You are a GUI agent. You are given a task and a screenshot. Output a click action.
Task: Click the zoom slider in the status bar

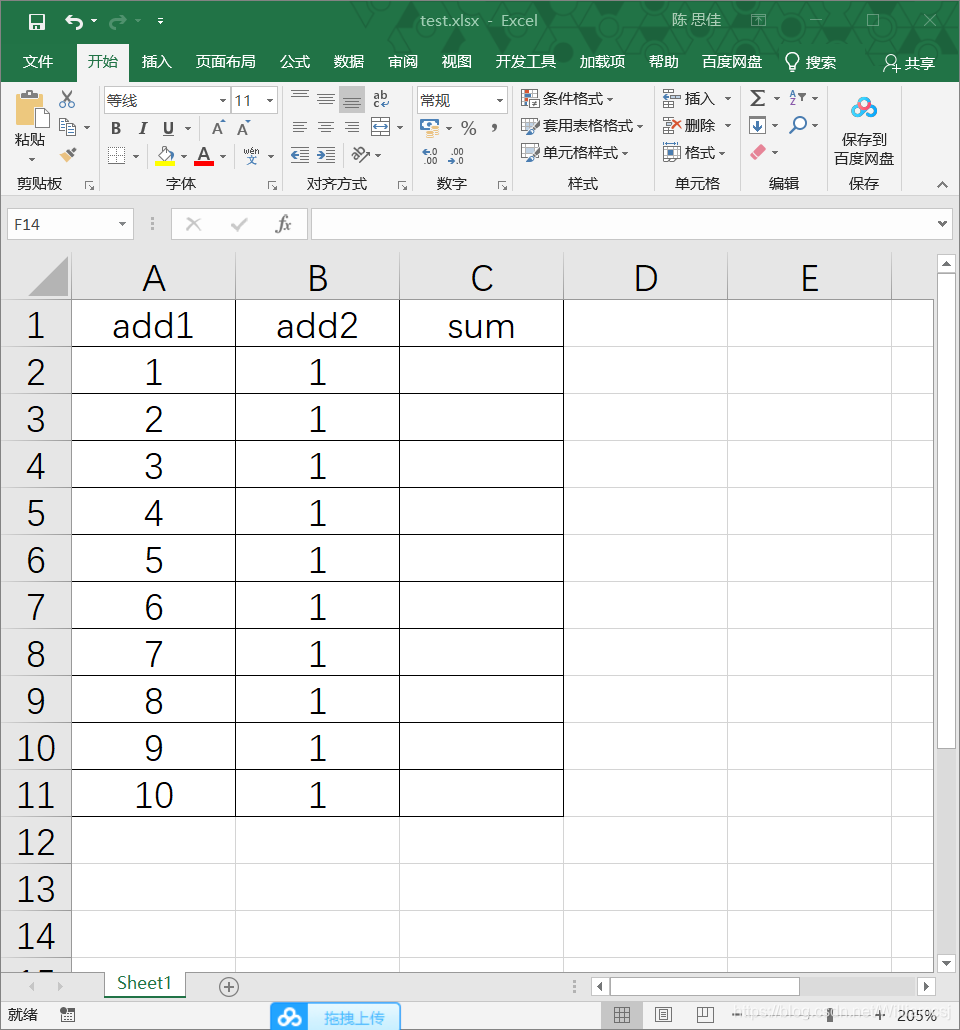[830, 1015]
